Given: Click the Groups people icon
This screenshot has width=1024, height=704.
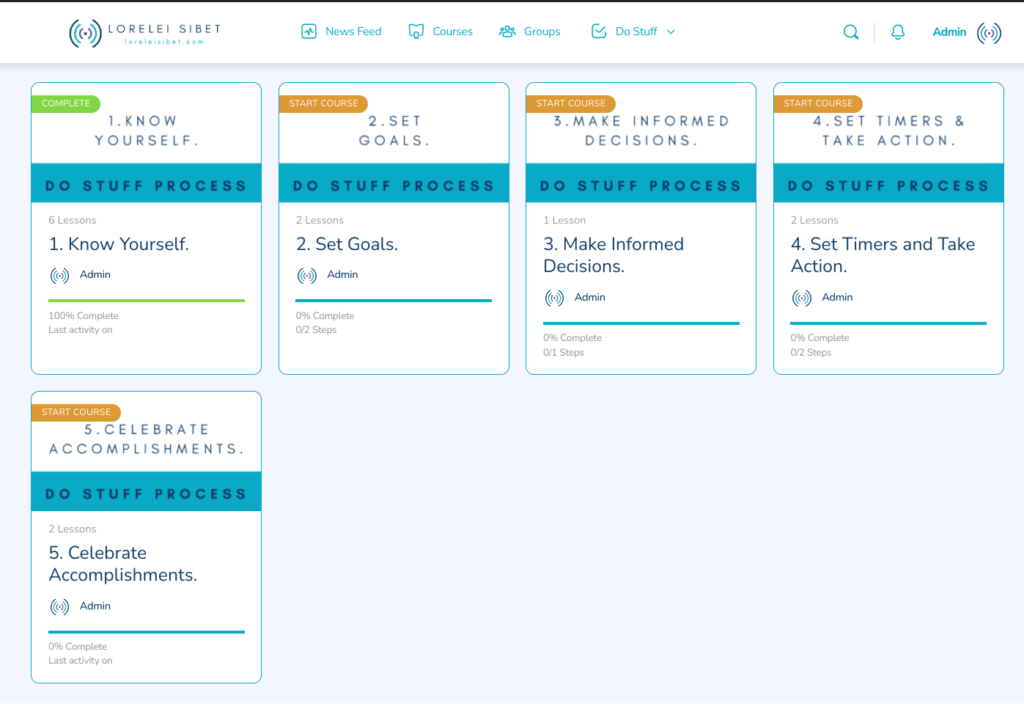Looking at the screenshot, I should point(507,31).
